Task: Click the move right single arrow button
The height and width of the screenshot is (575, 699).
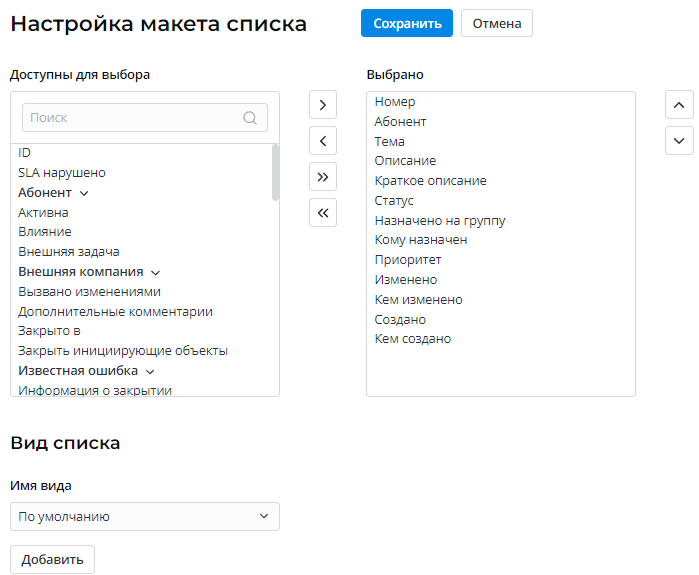Action: (x=322, y=104)
